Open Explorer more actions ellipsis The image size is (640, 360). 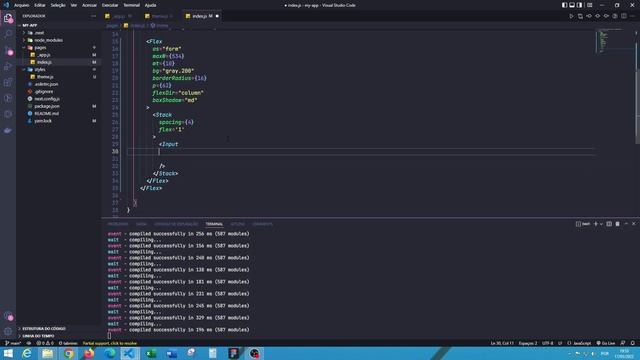93,16
